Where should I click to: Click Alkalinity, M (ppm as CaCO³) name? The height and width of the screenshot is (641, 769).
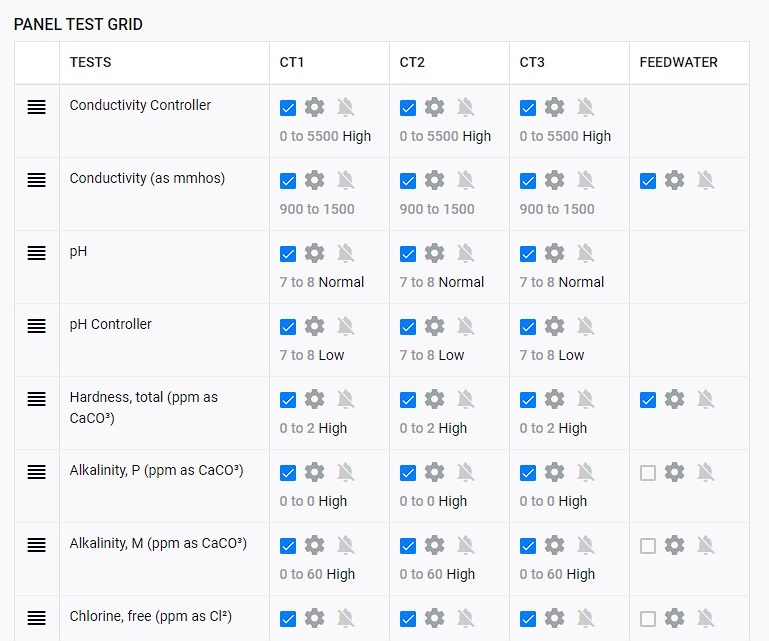[158, 543]
